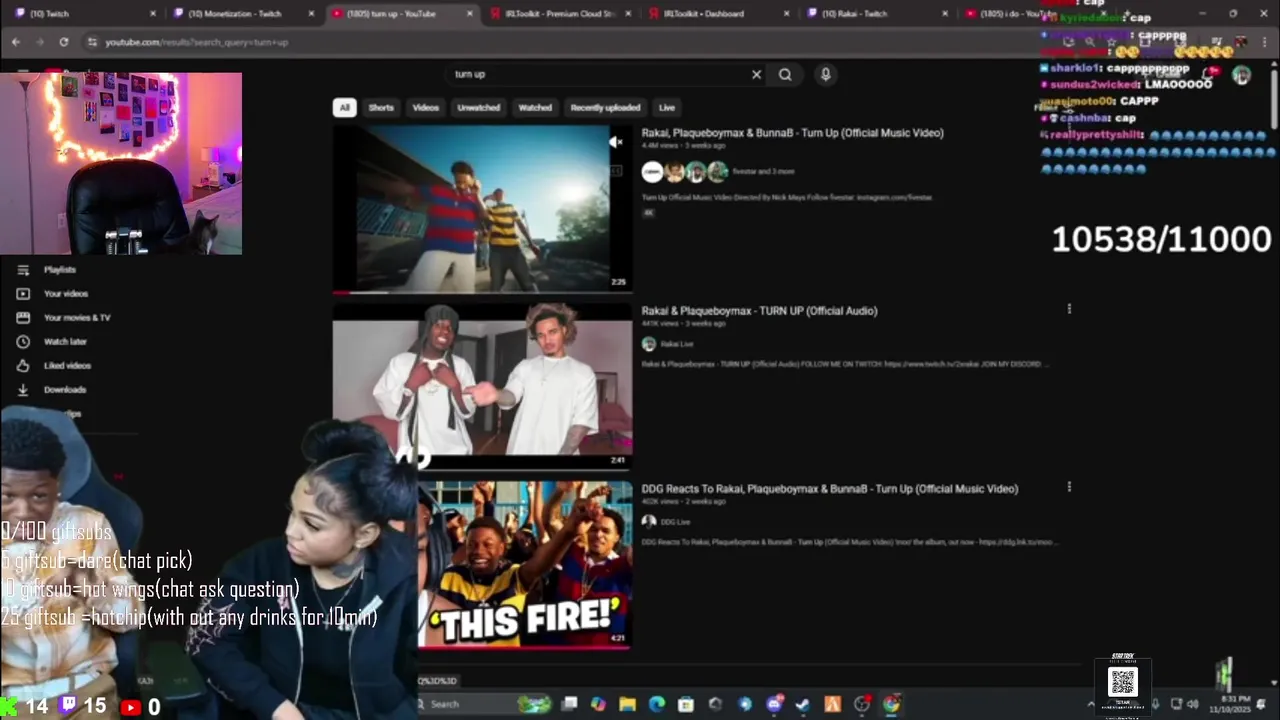Viewport: 1280px width, 720px height.
Task: Open more options for DDG Reacts video
Action: pyautogui.click(x=1069, y=487)
